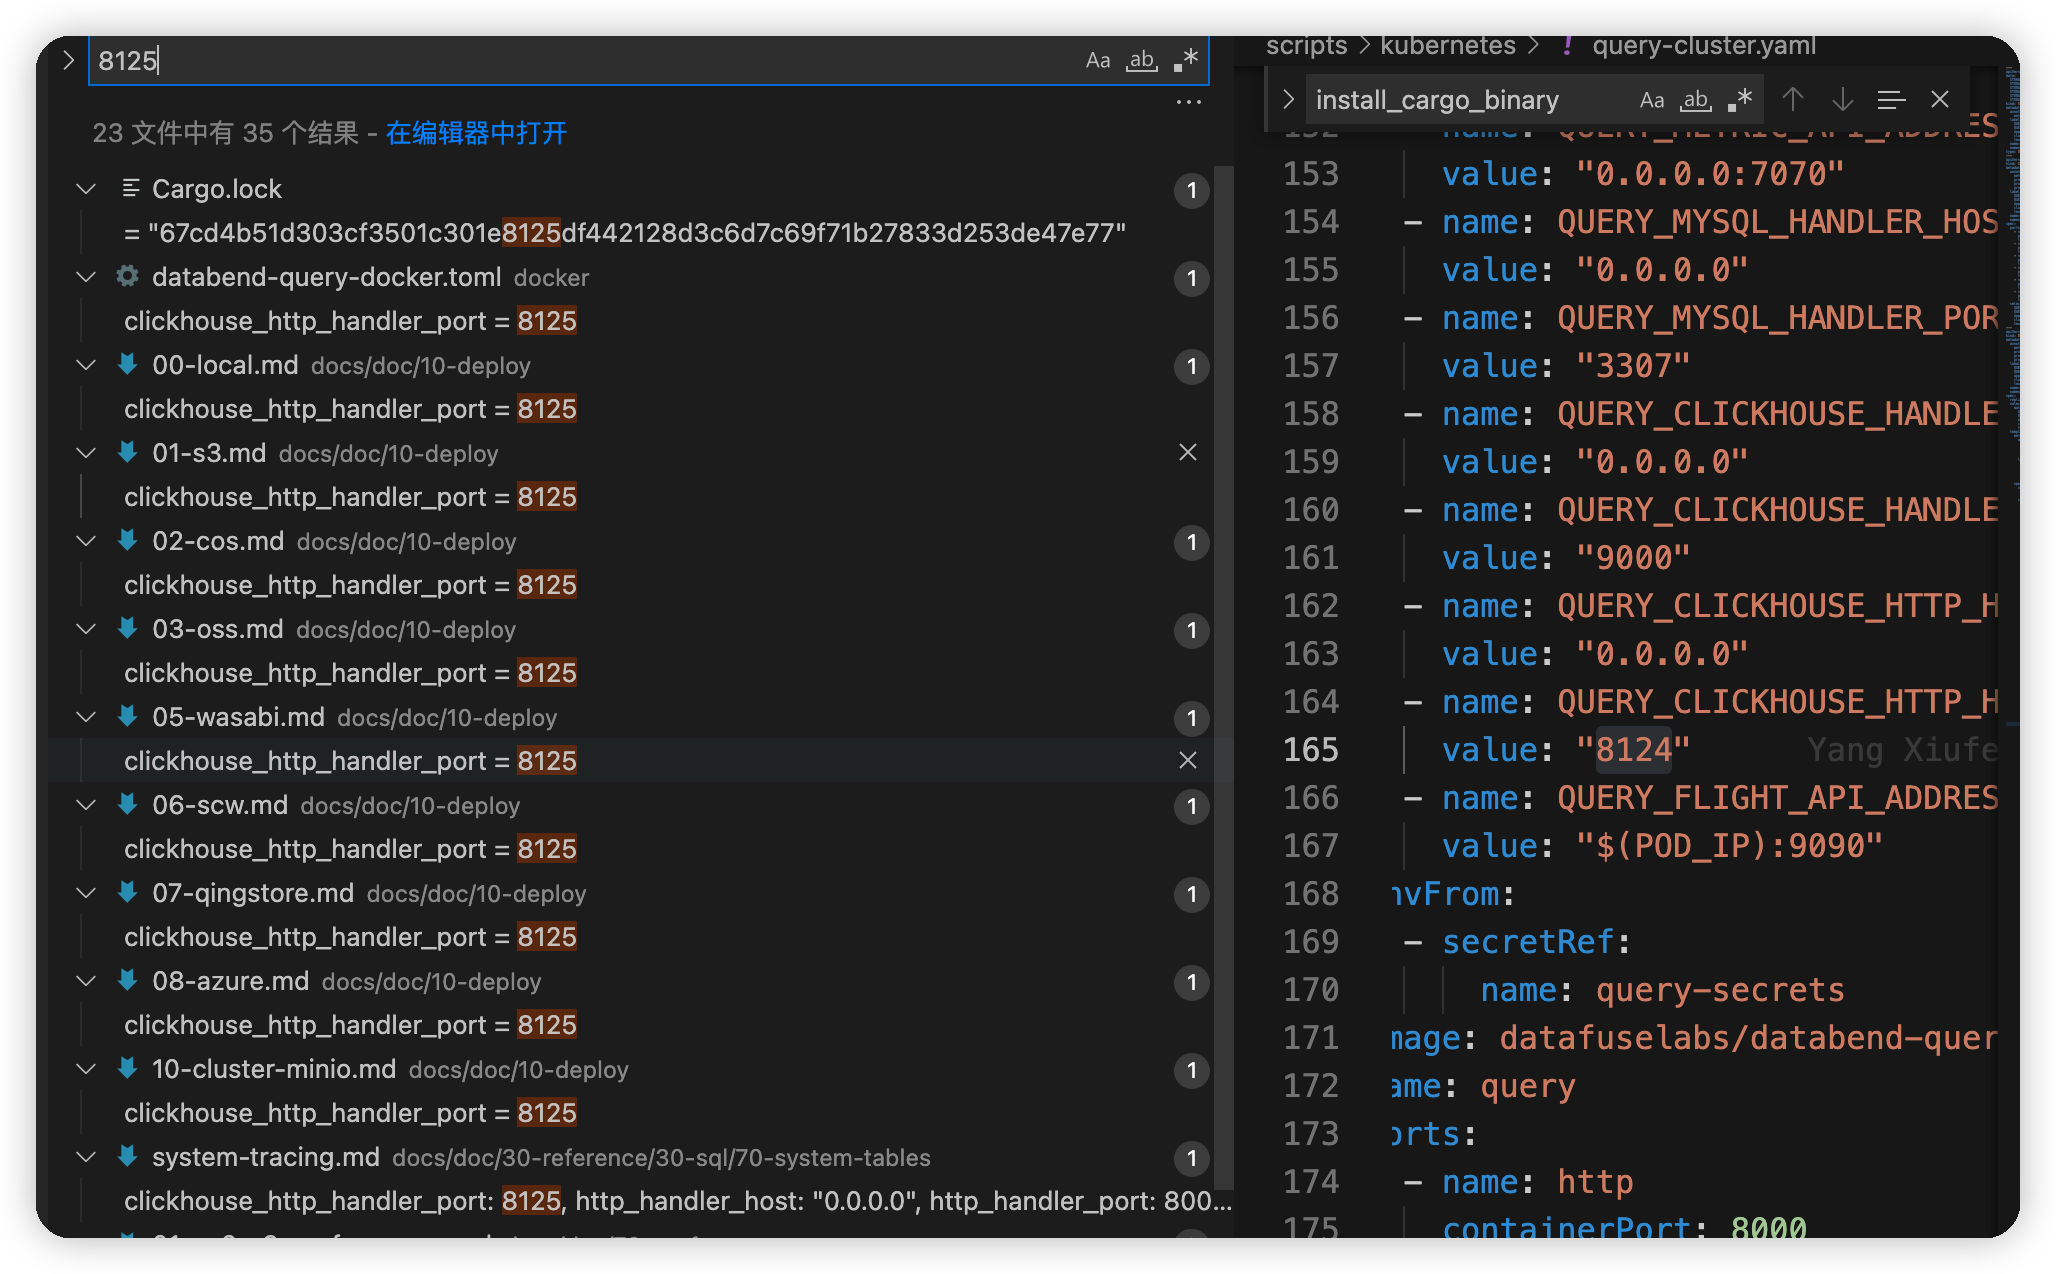Image resolution: width=2056 pixels, height=1274 pixels.
Task: Expand replace field in find widget
Action: [1288, 100]
